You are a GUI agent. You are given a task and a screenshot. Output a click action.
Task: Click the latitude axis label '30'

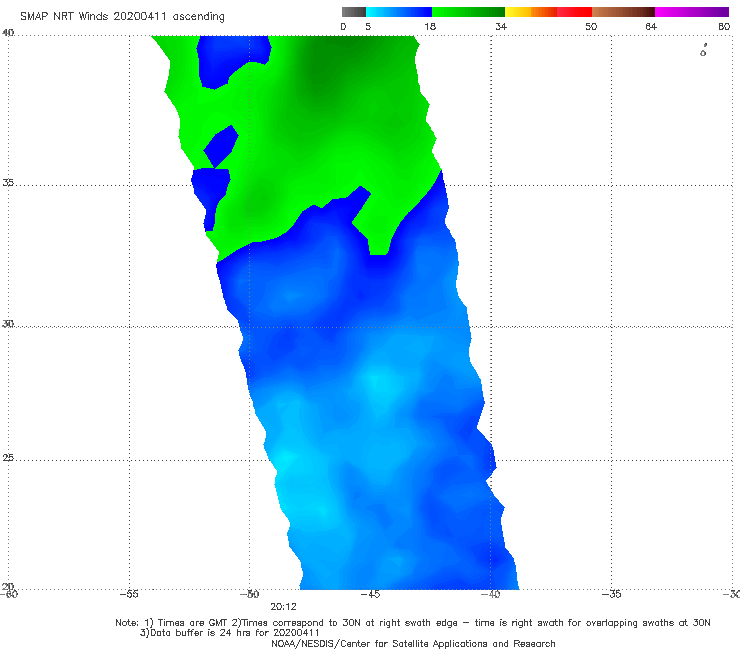8,324
